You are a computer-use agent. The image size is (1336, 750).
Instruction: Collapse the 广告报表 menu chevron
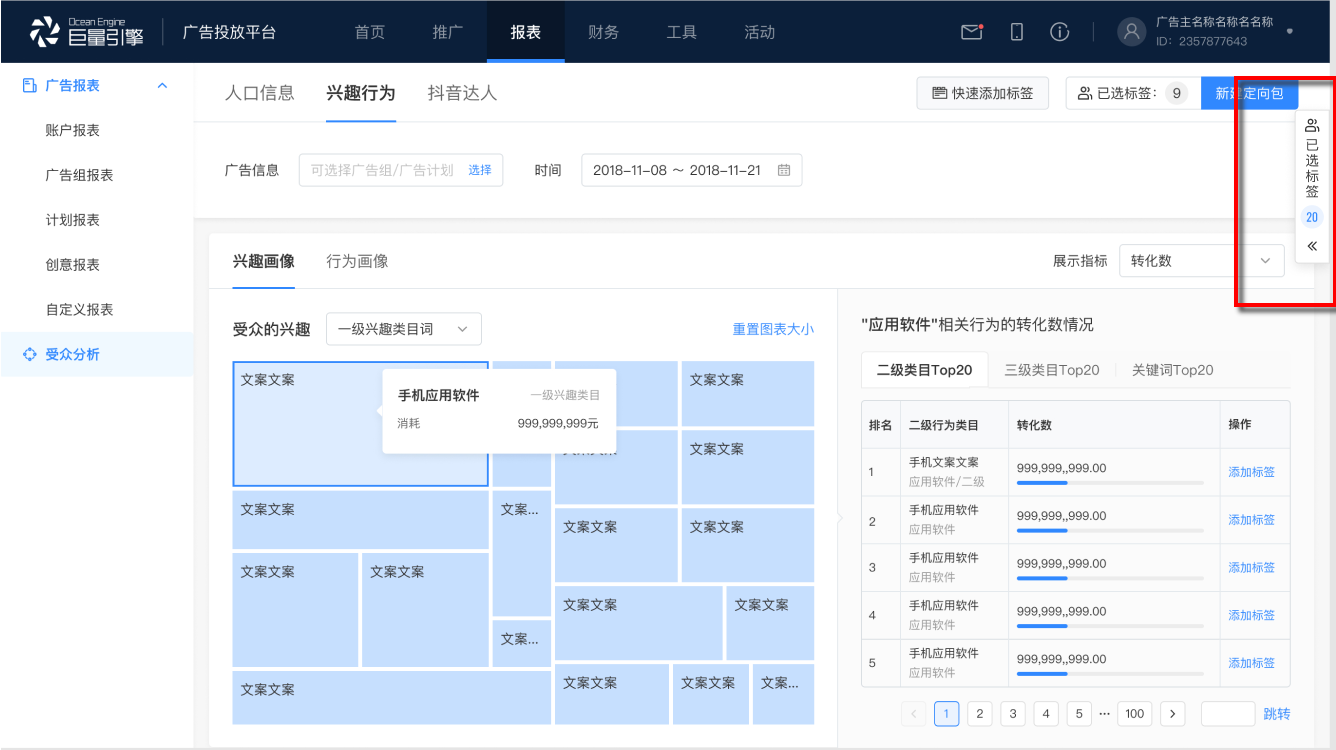click(162, 86)
